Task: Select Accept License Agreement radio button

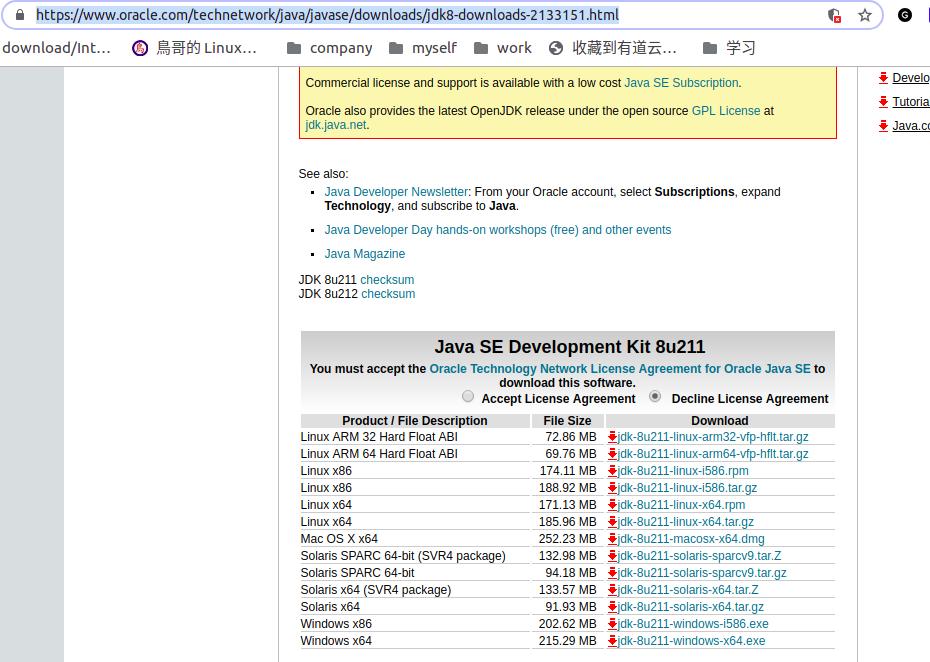Action: point(468,396)
